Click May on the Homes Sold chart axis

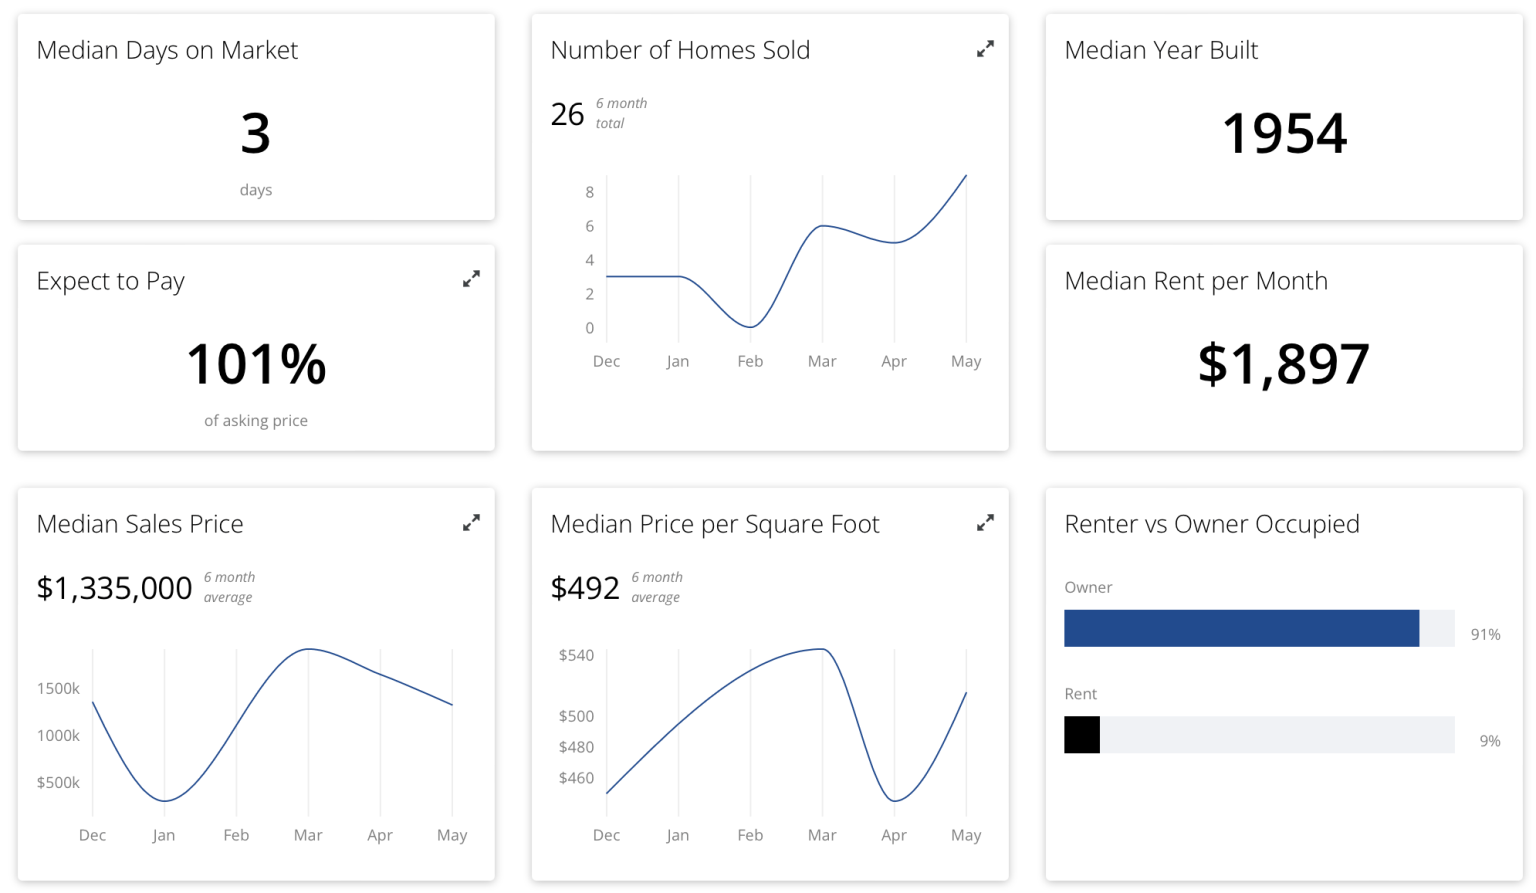point(966,361)
